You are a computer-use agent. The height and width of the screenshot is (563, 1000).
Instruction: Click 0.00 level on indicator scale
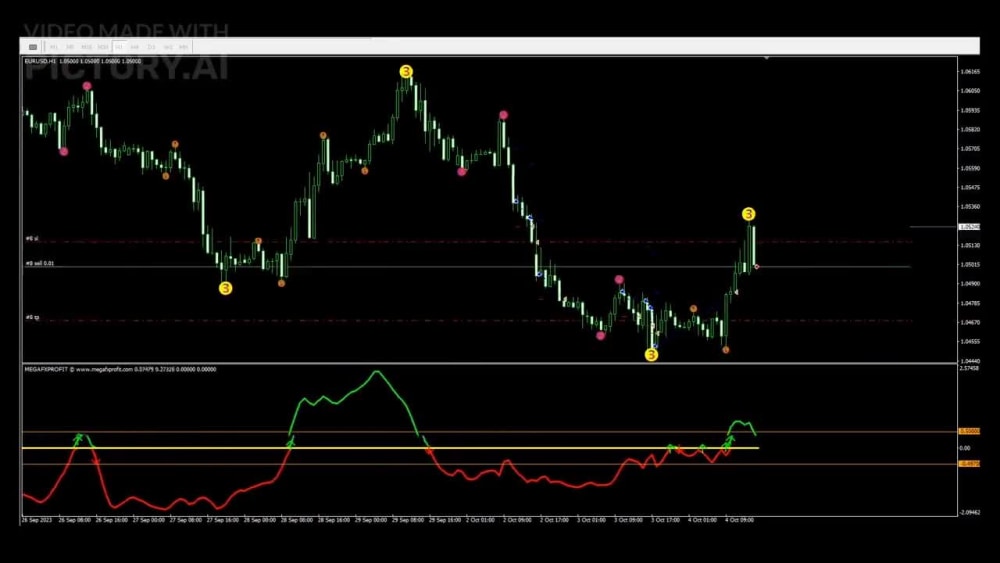(965, 448)
